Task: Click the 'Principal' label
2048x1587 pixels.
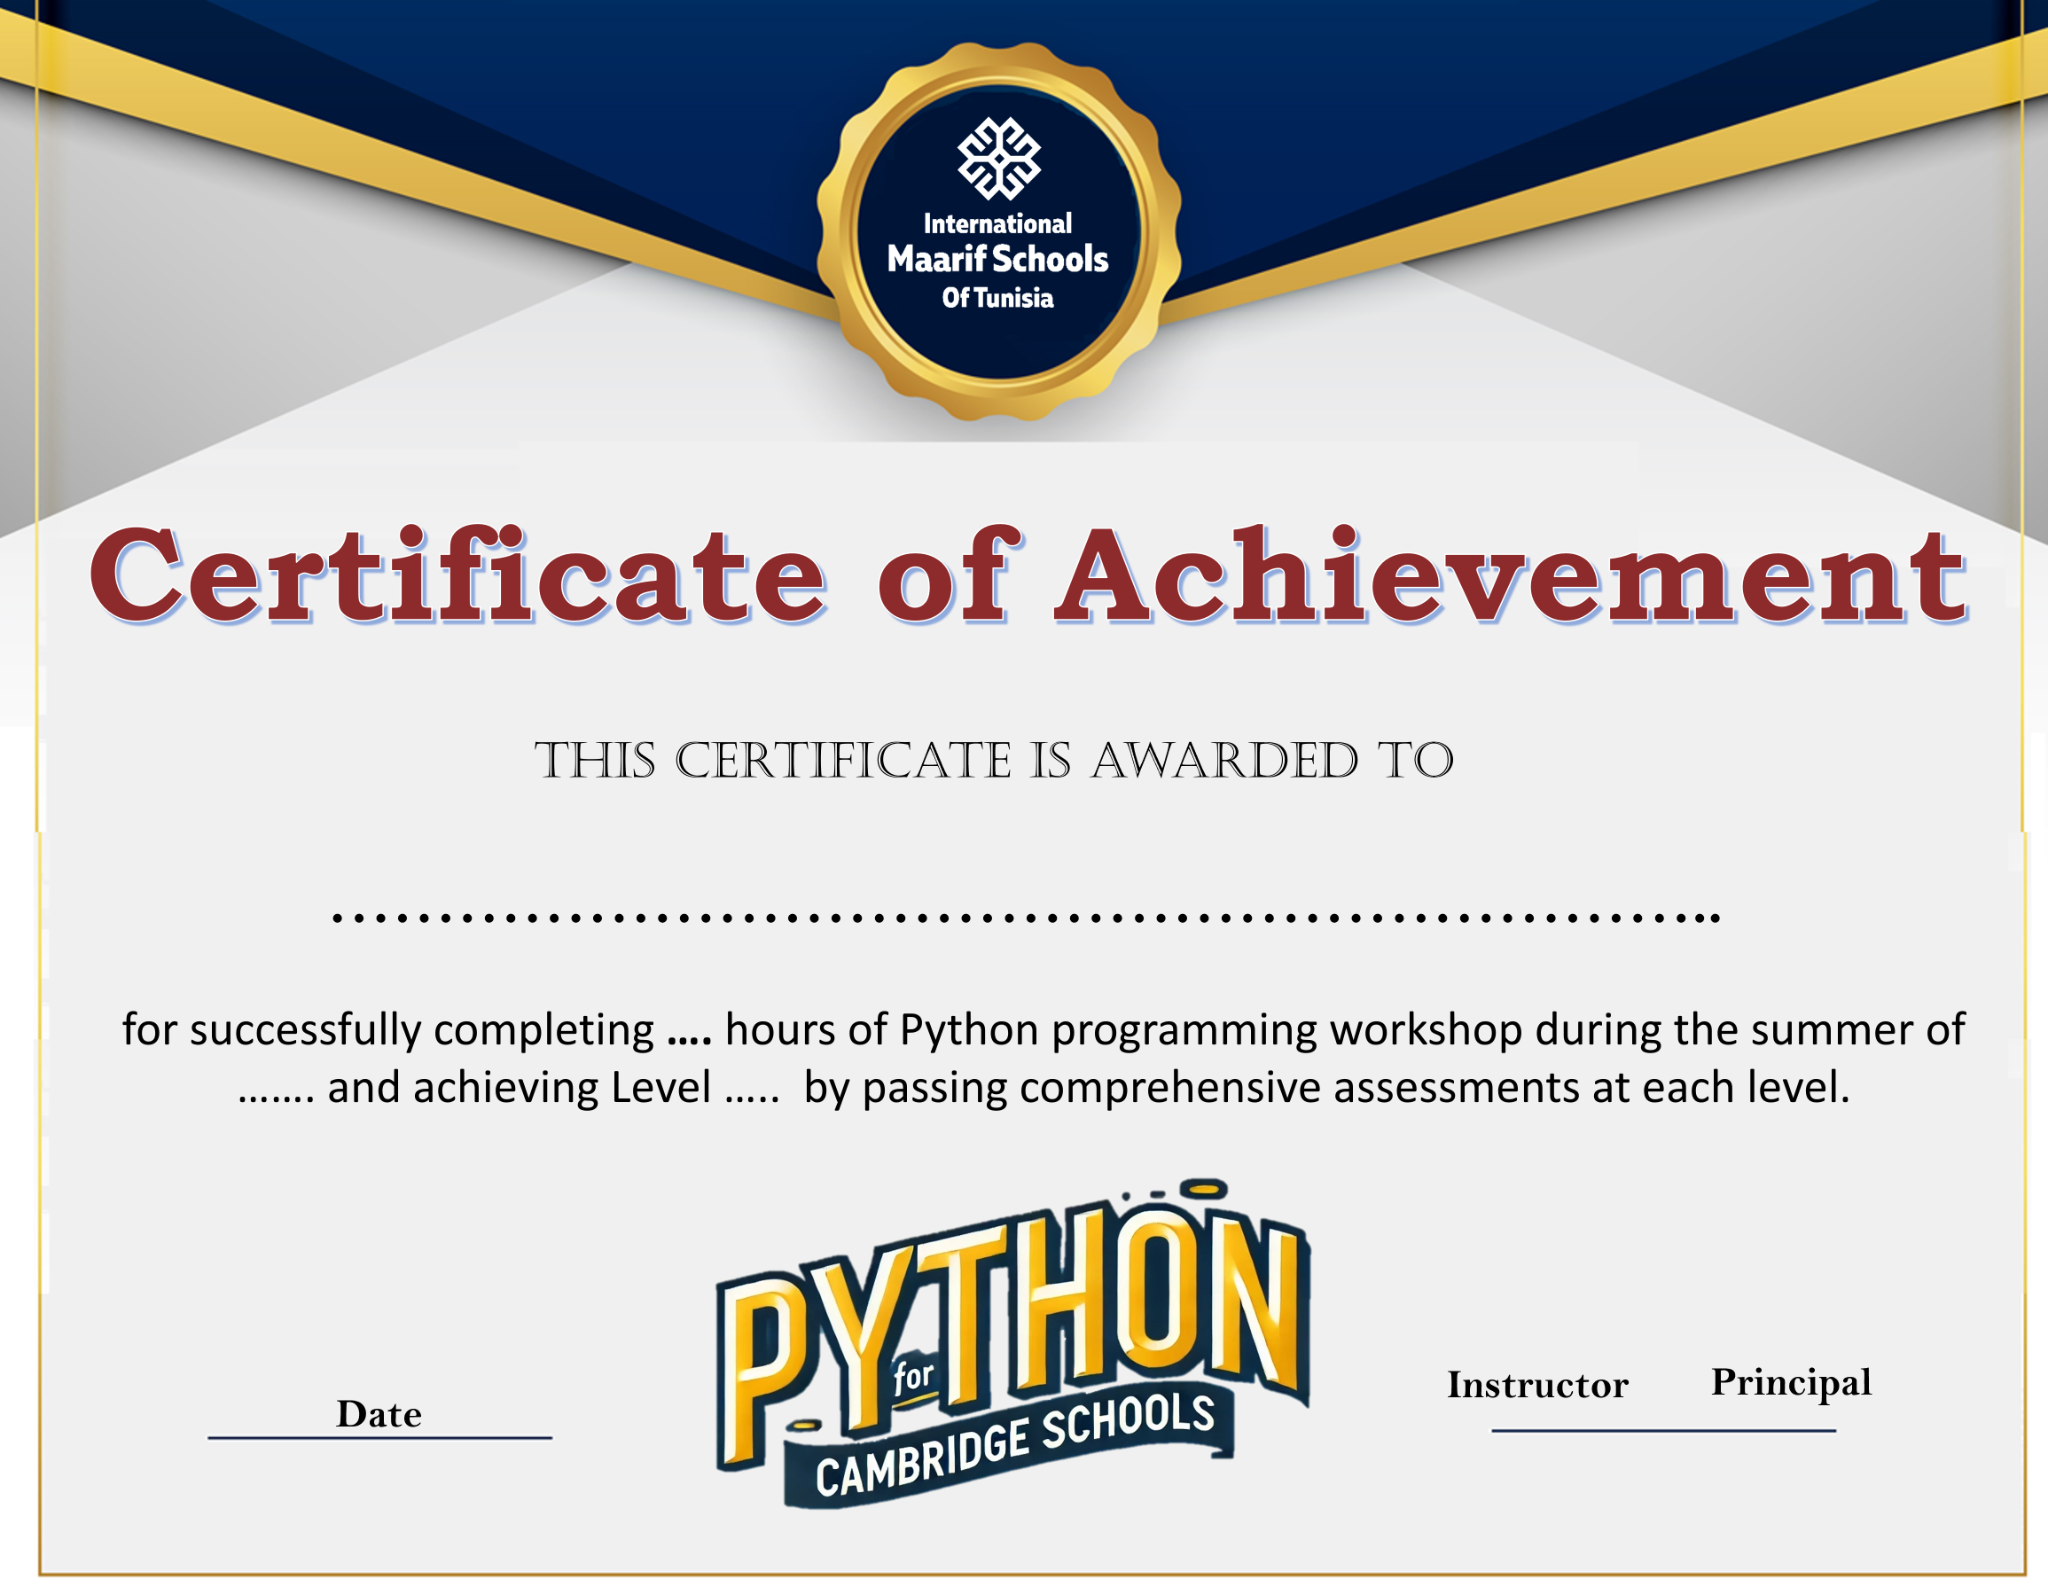Action: pyautogui.click(x=1790, y=1382)
